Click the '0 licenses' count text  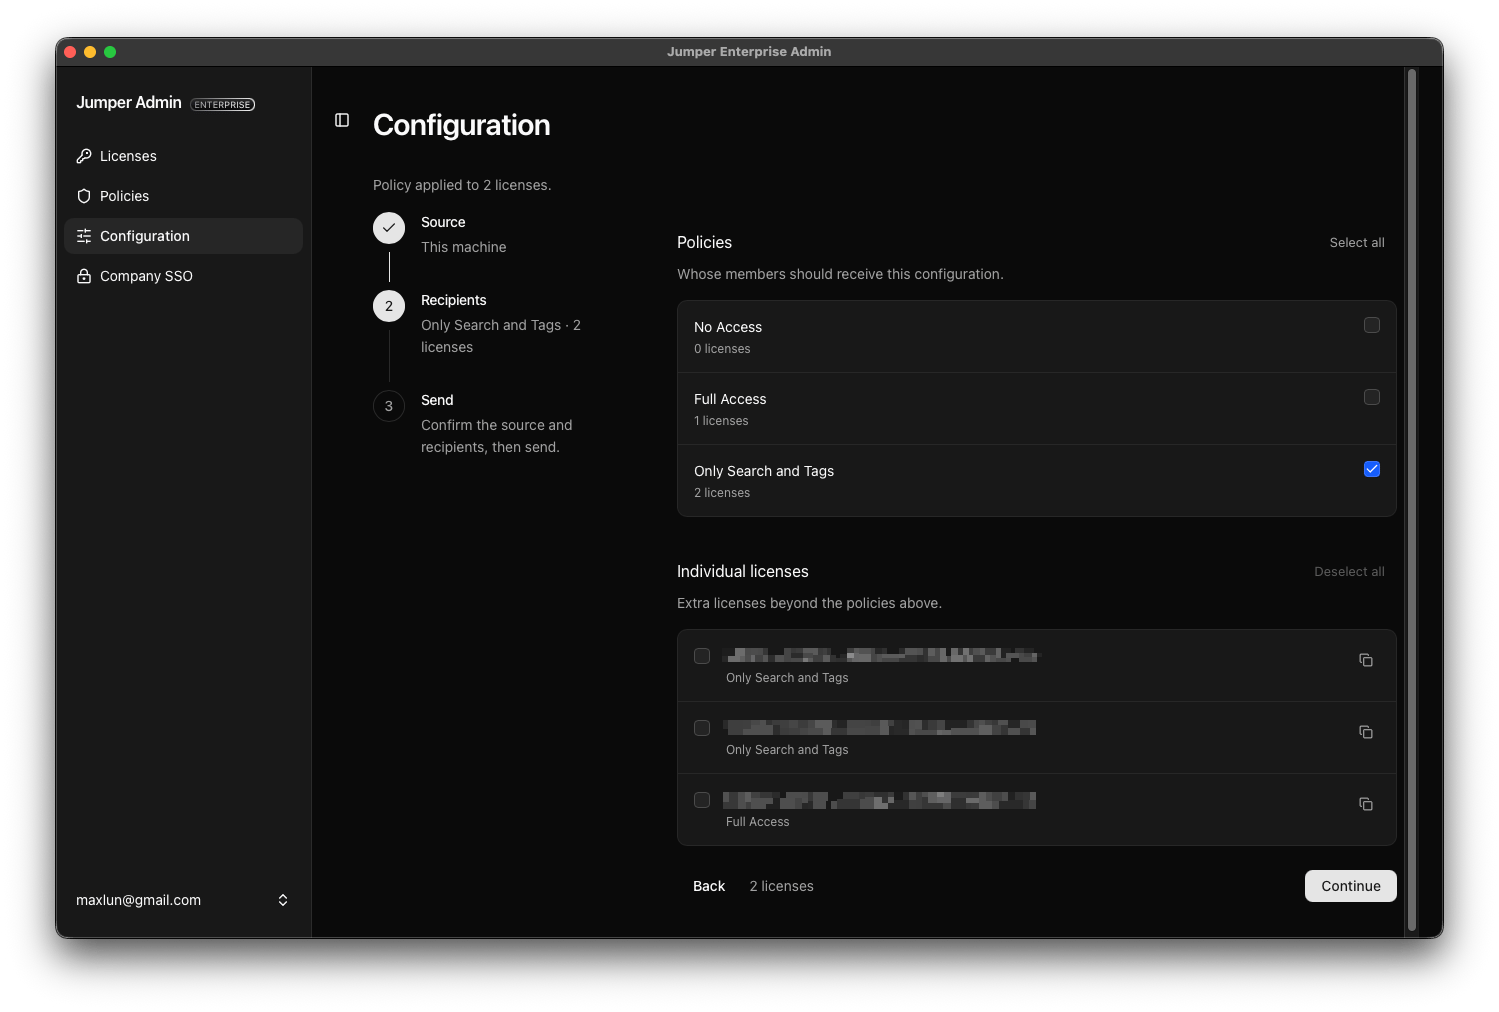(x=722, y=349)
